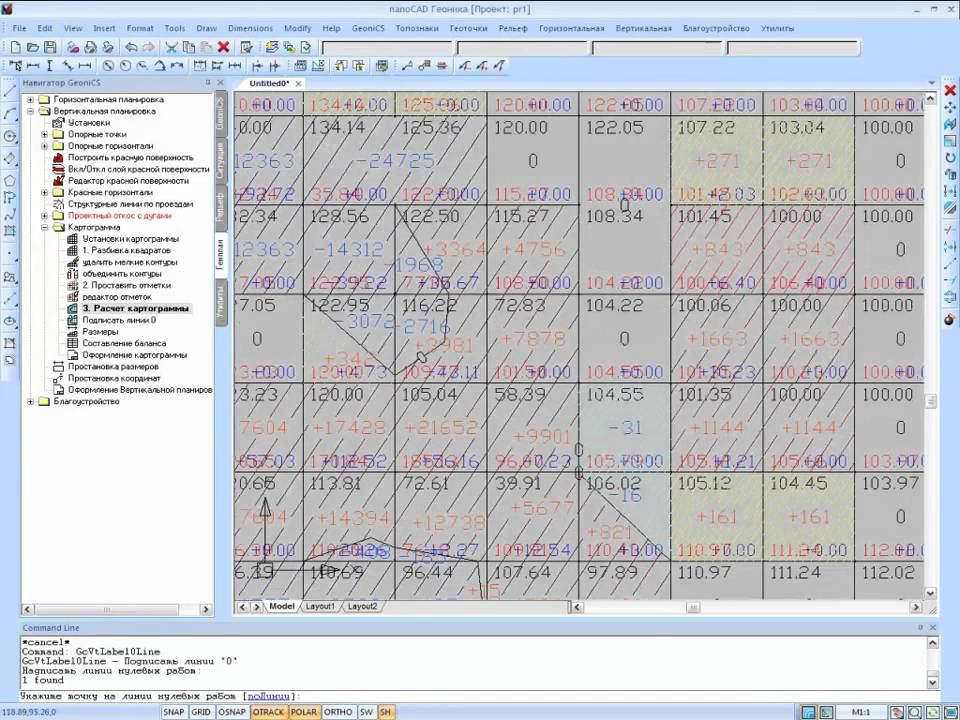Open 'Редактор красной поверхности'
960x720 pixels.
[x=128, y=181]
